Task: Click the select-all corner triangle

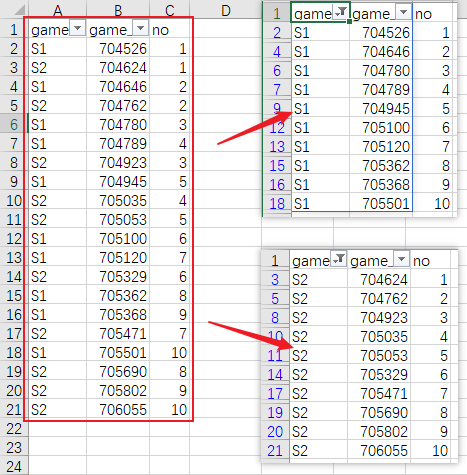Action: click(19, 11)
